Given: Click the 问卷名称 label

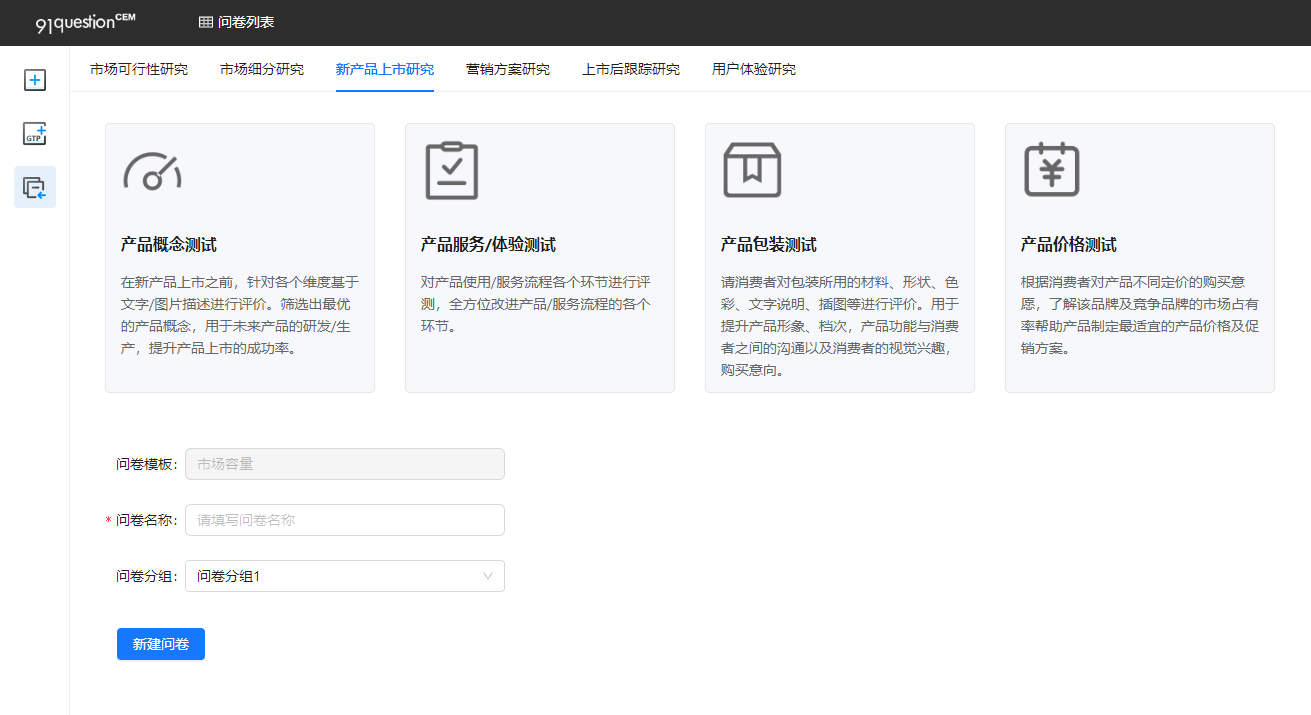Looking at the screenshot, I should coord(146,520).
